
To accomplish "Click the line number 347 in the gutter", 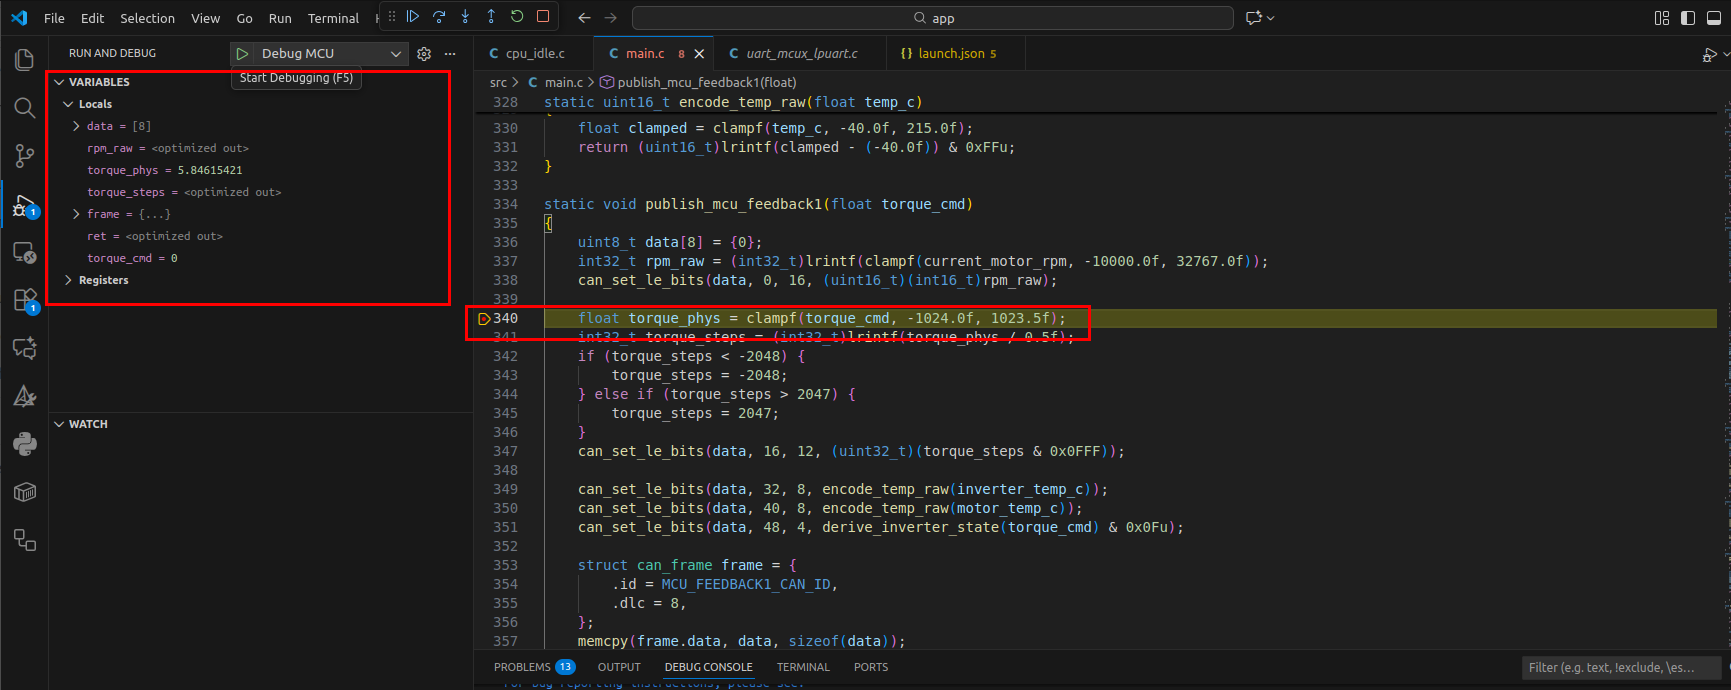I will click(505, 451).
